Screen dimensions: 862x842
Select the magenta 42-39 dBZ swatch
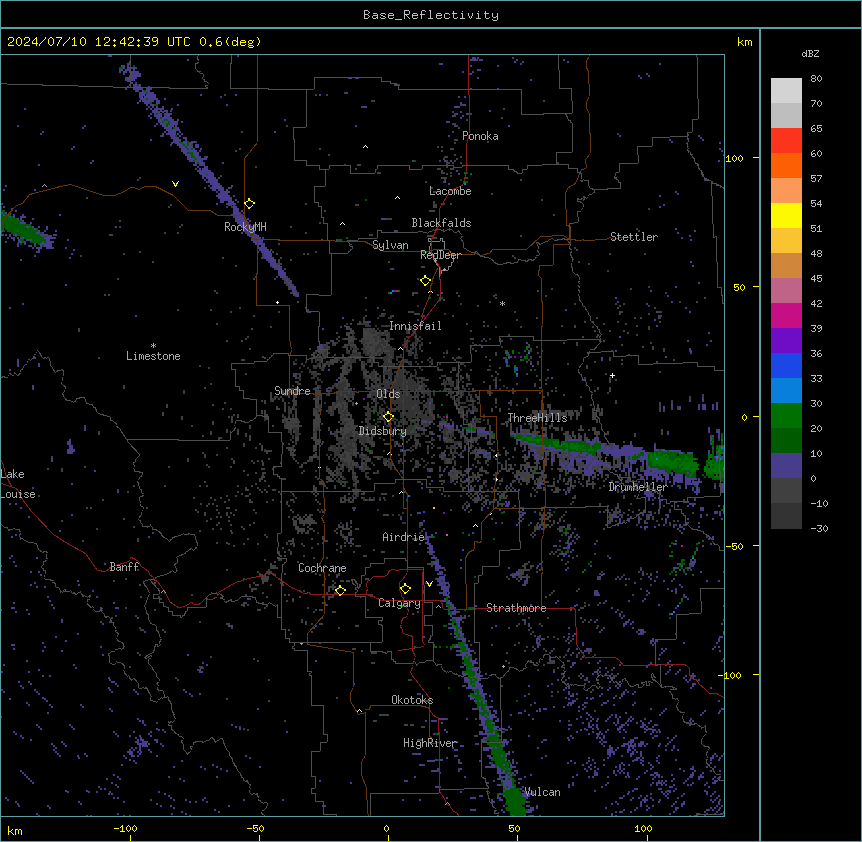coord(786,315)
